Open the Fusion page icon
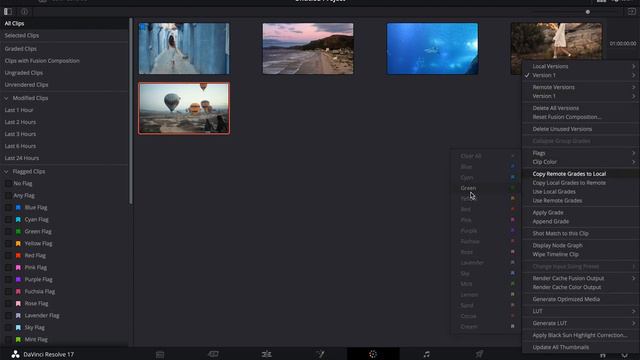The image size is (640, 360). [x=320, y=354]
